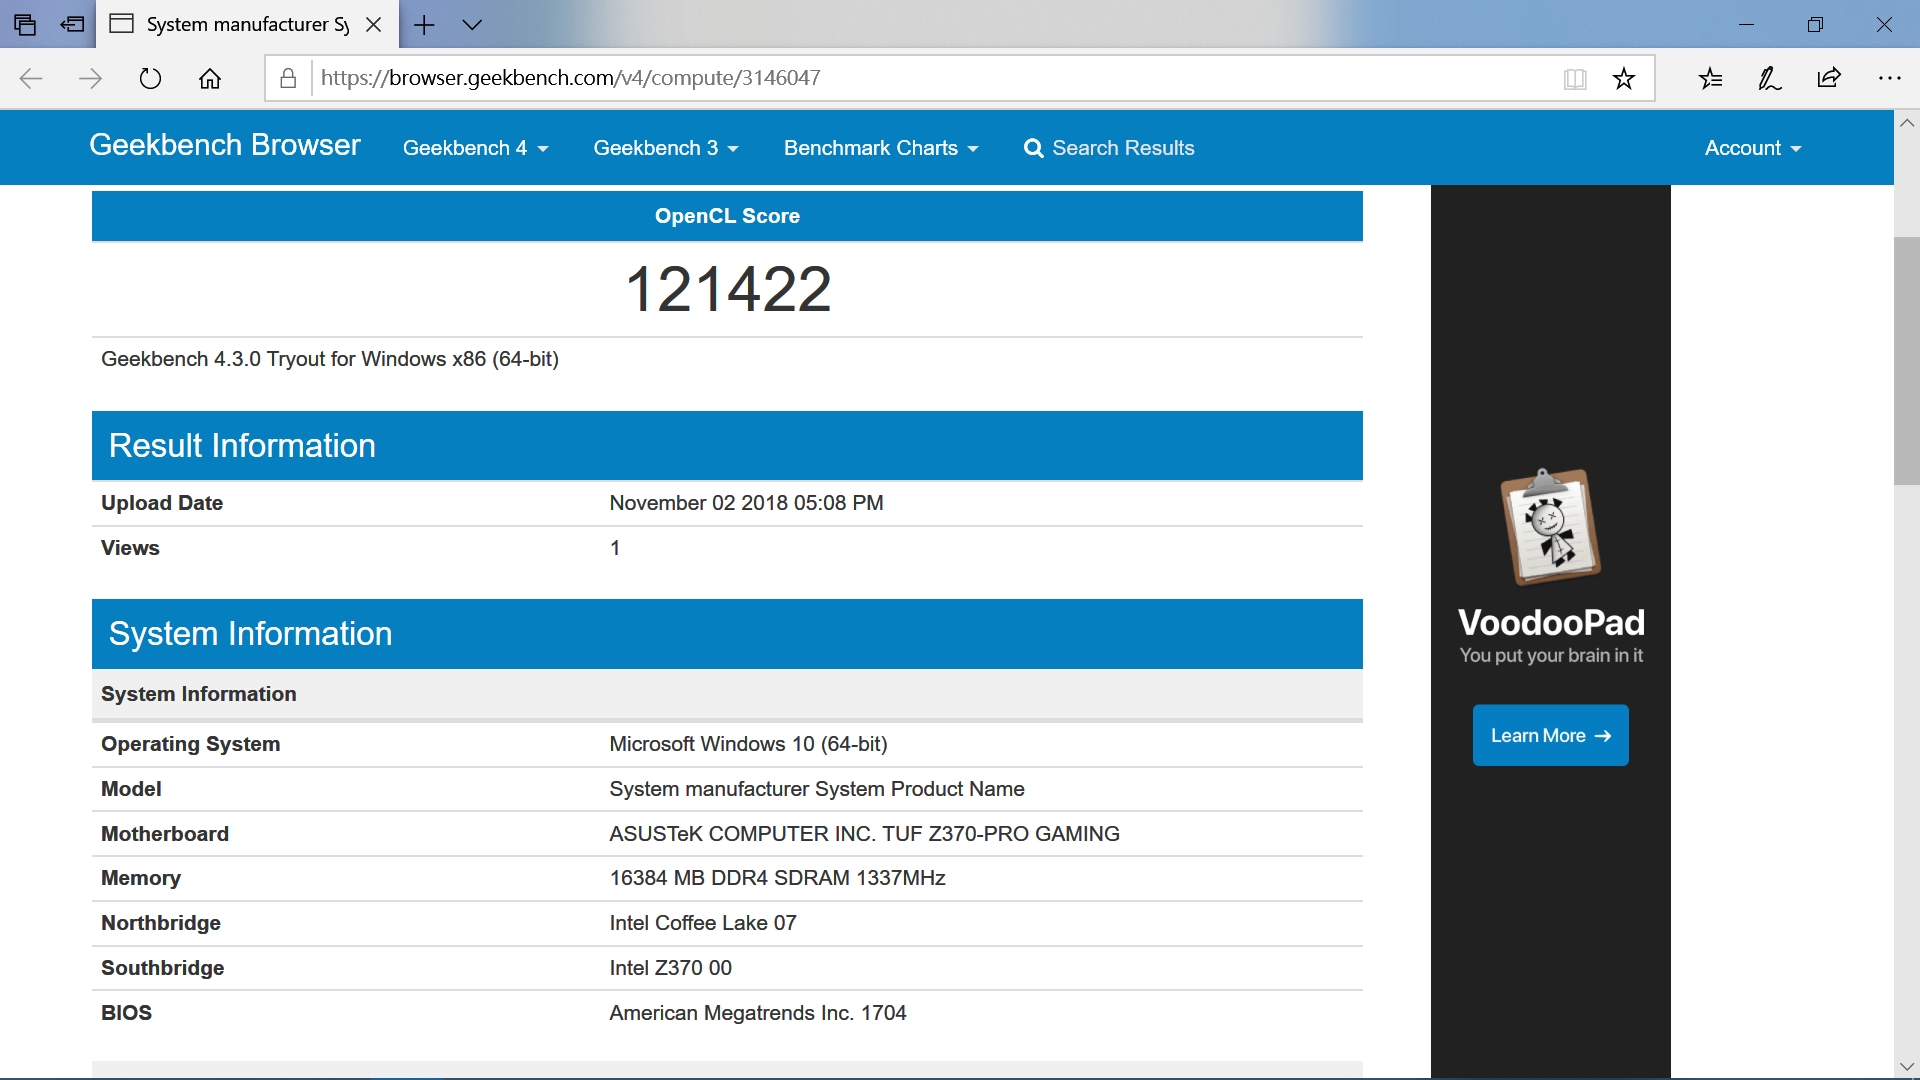Open Reading view icon in address bar
The height and width of the screenshot is (1080, 1920).
pyautogui.click(x=1575, y=79)
